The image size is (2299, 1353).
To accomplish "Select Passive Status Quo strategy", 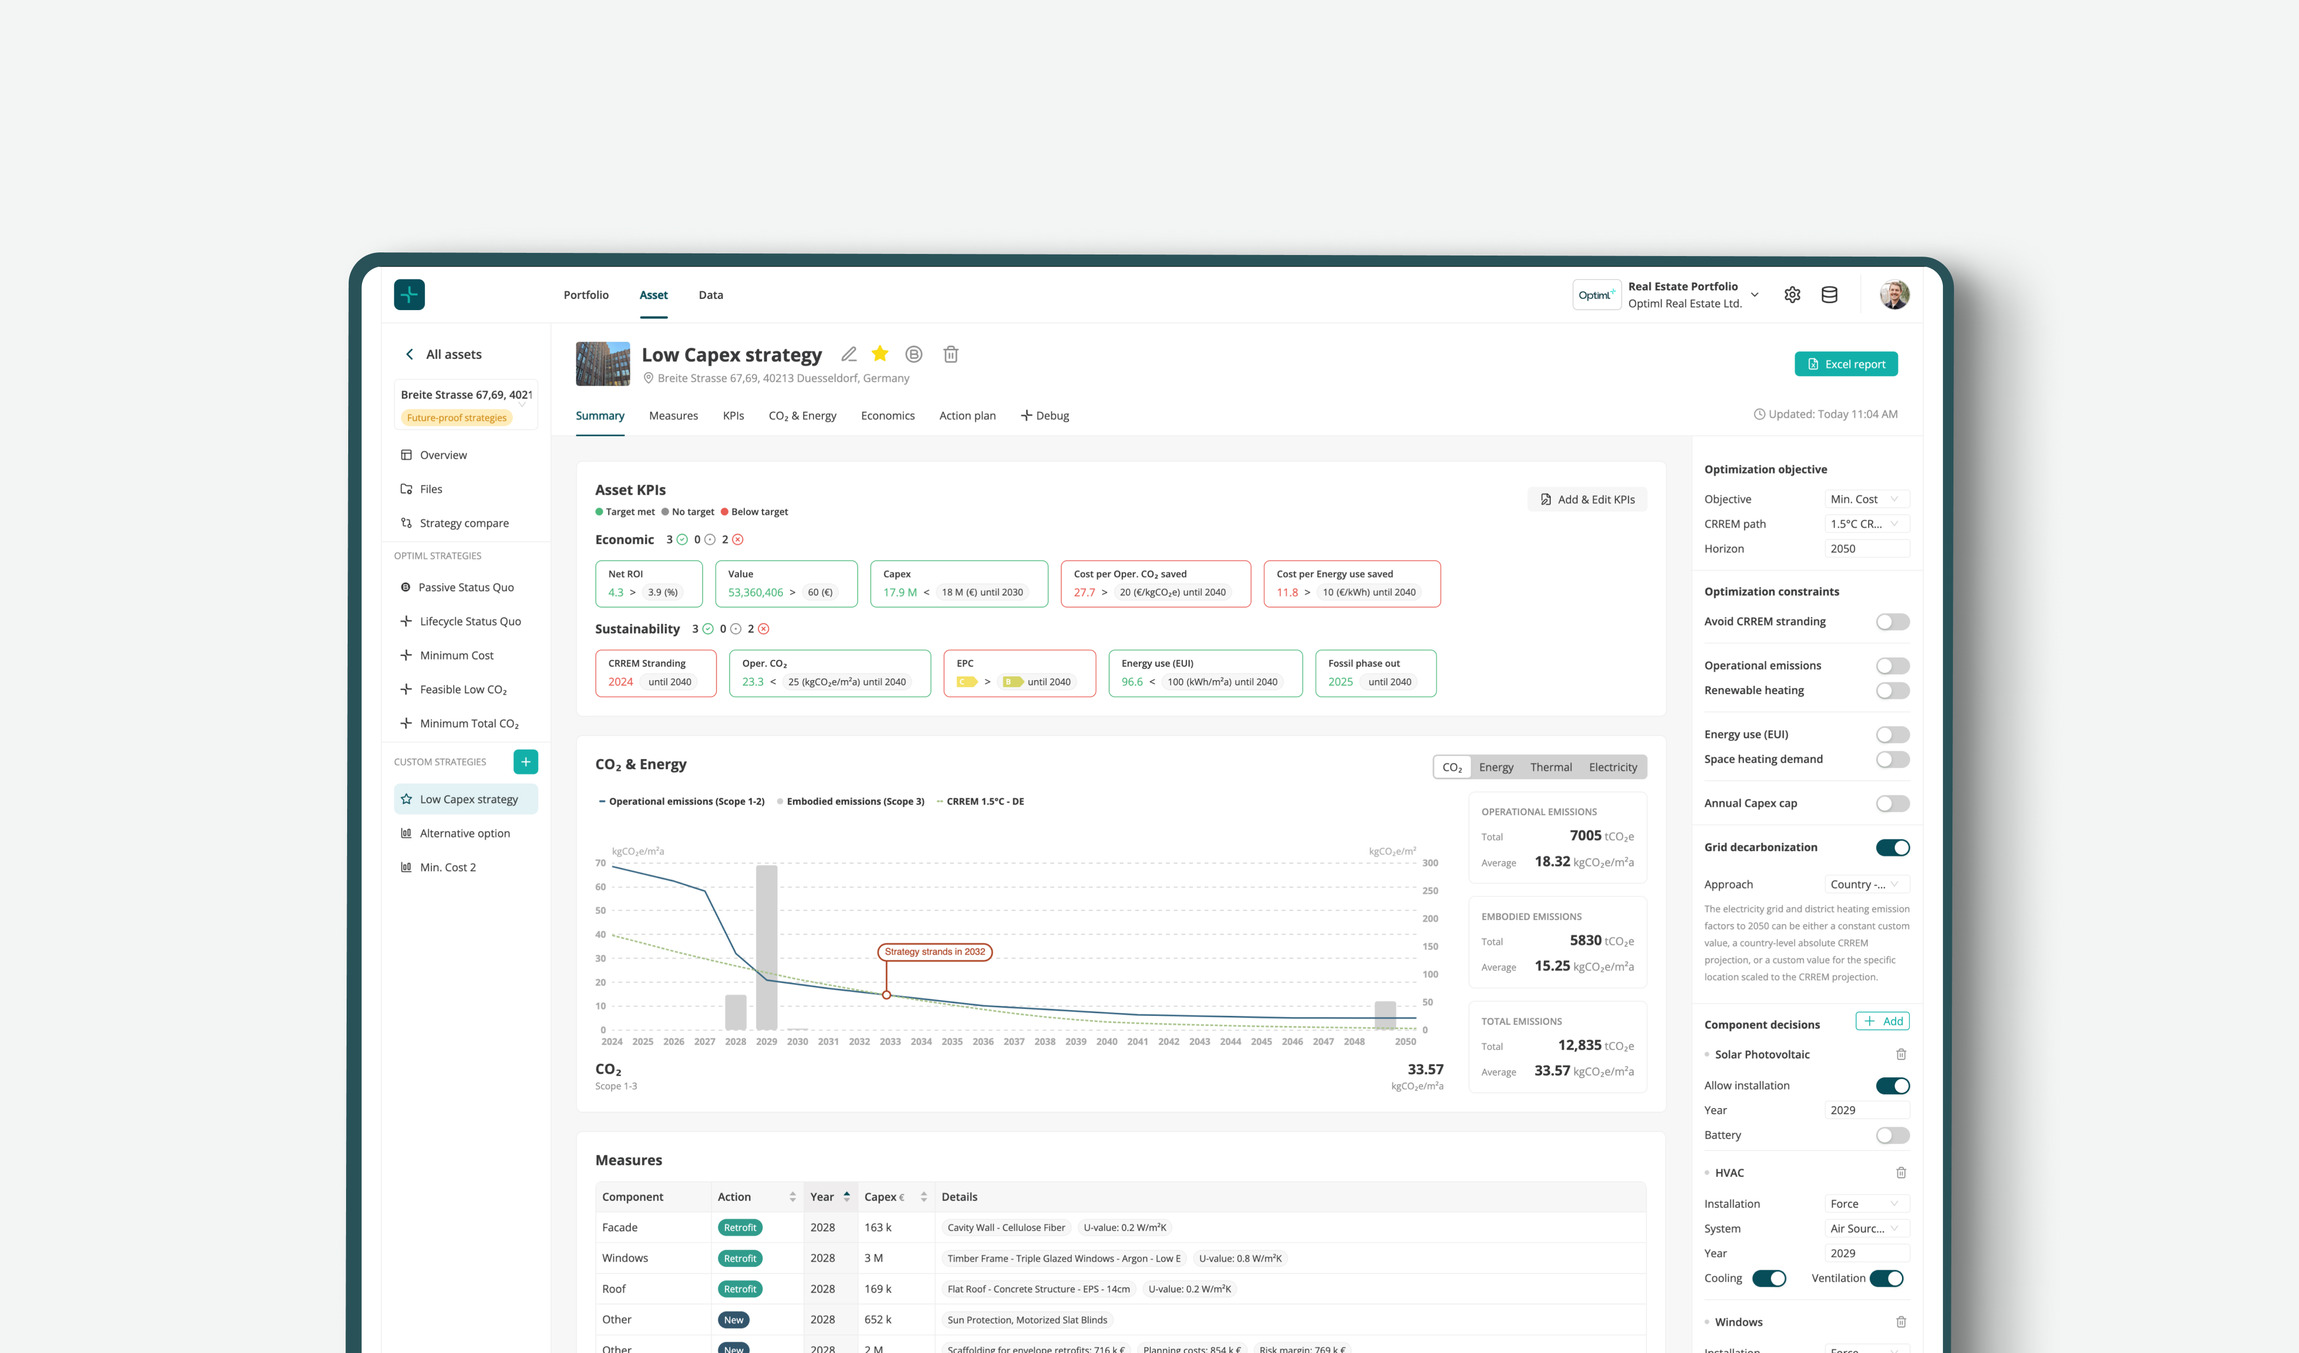I will click(x=466, y=587).
